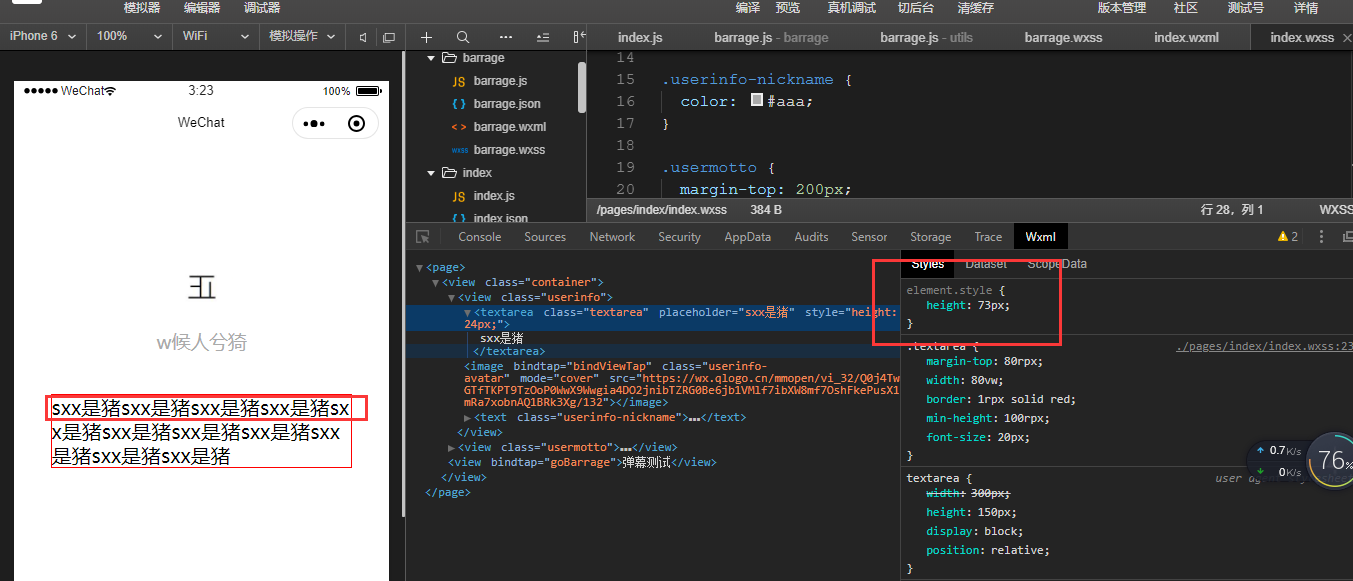Mute the simulator sound
Image resolution: width=1353 pixels, height=581 pixels.
361,35
